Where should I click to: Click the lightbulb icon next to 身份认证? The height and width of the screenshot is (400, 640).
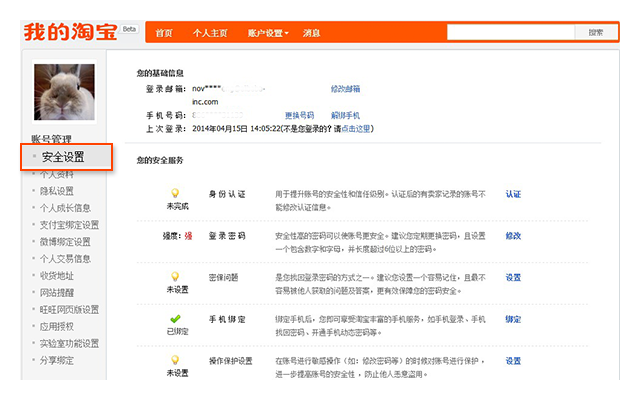click(x=176, y=192)
